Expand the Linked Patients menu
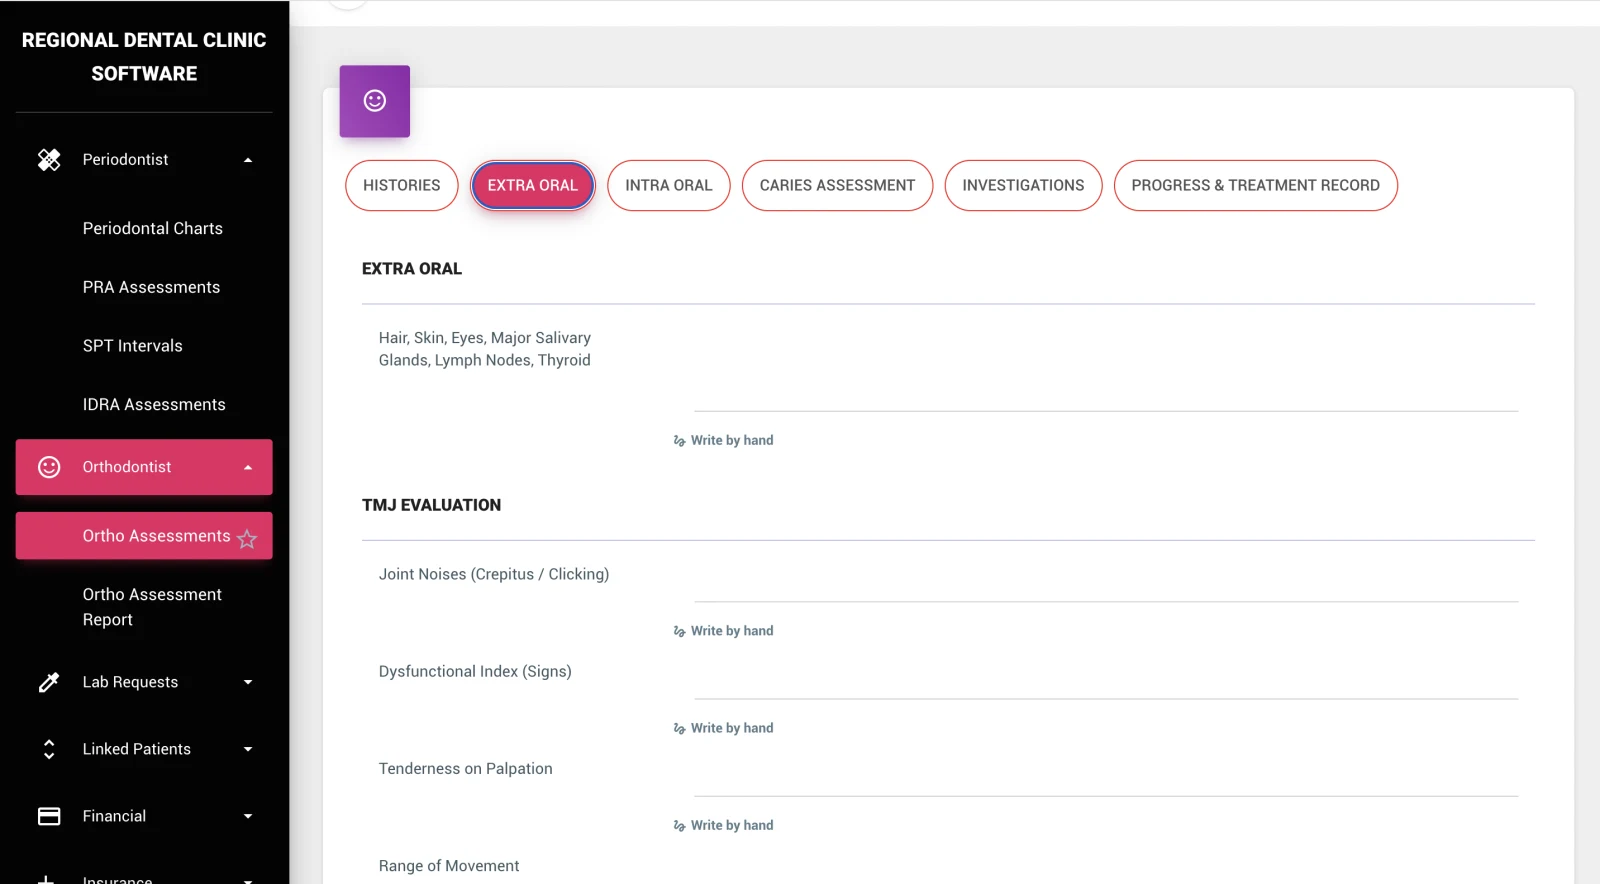Image resolution: width=1600 pixels, height=884 pixels. pos(248,749)
